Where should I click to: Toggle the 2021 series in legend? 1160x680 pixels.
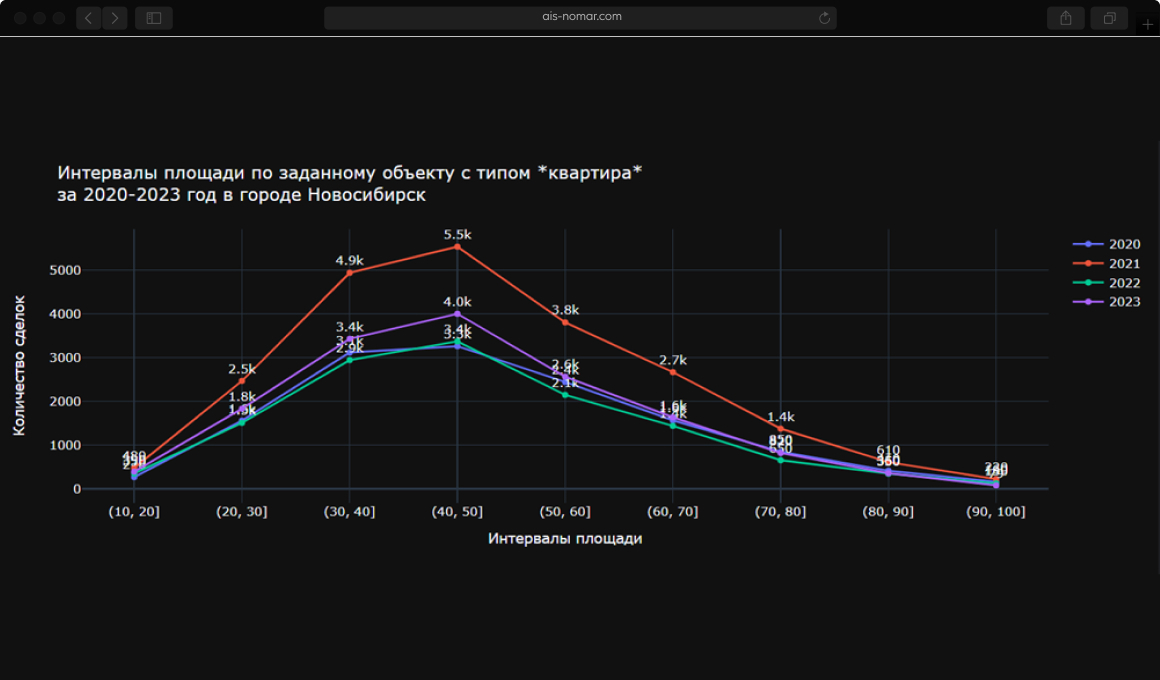point(1106,263)
